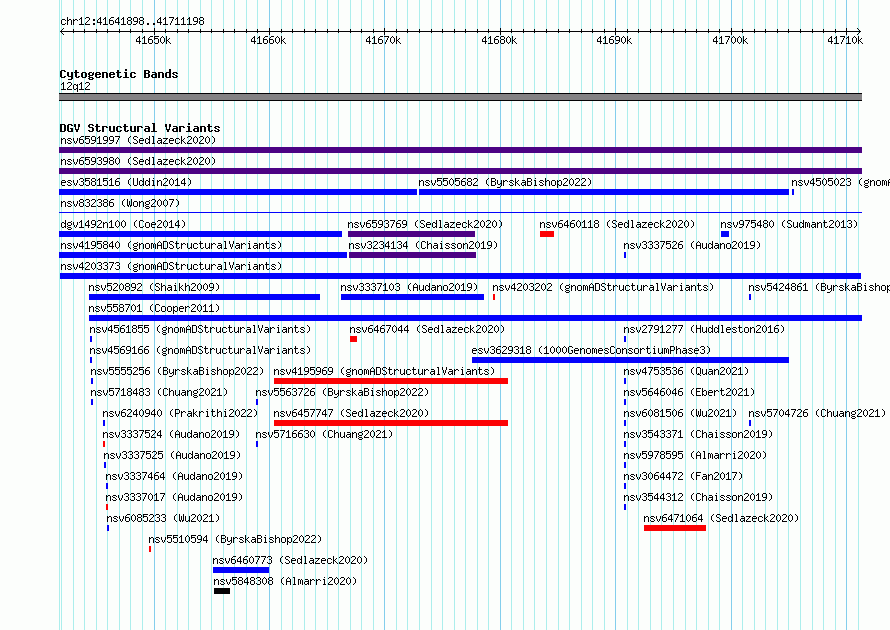This screenshot has height=630, width=890.
Task: Click the 41700k ruler tick label
Action: click(730, 40)
